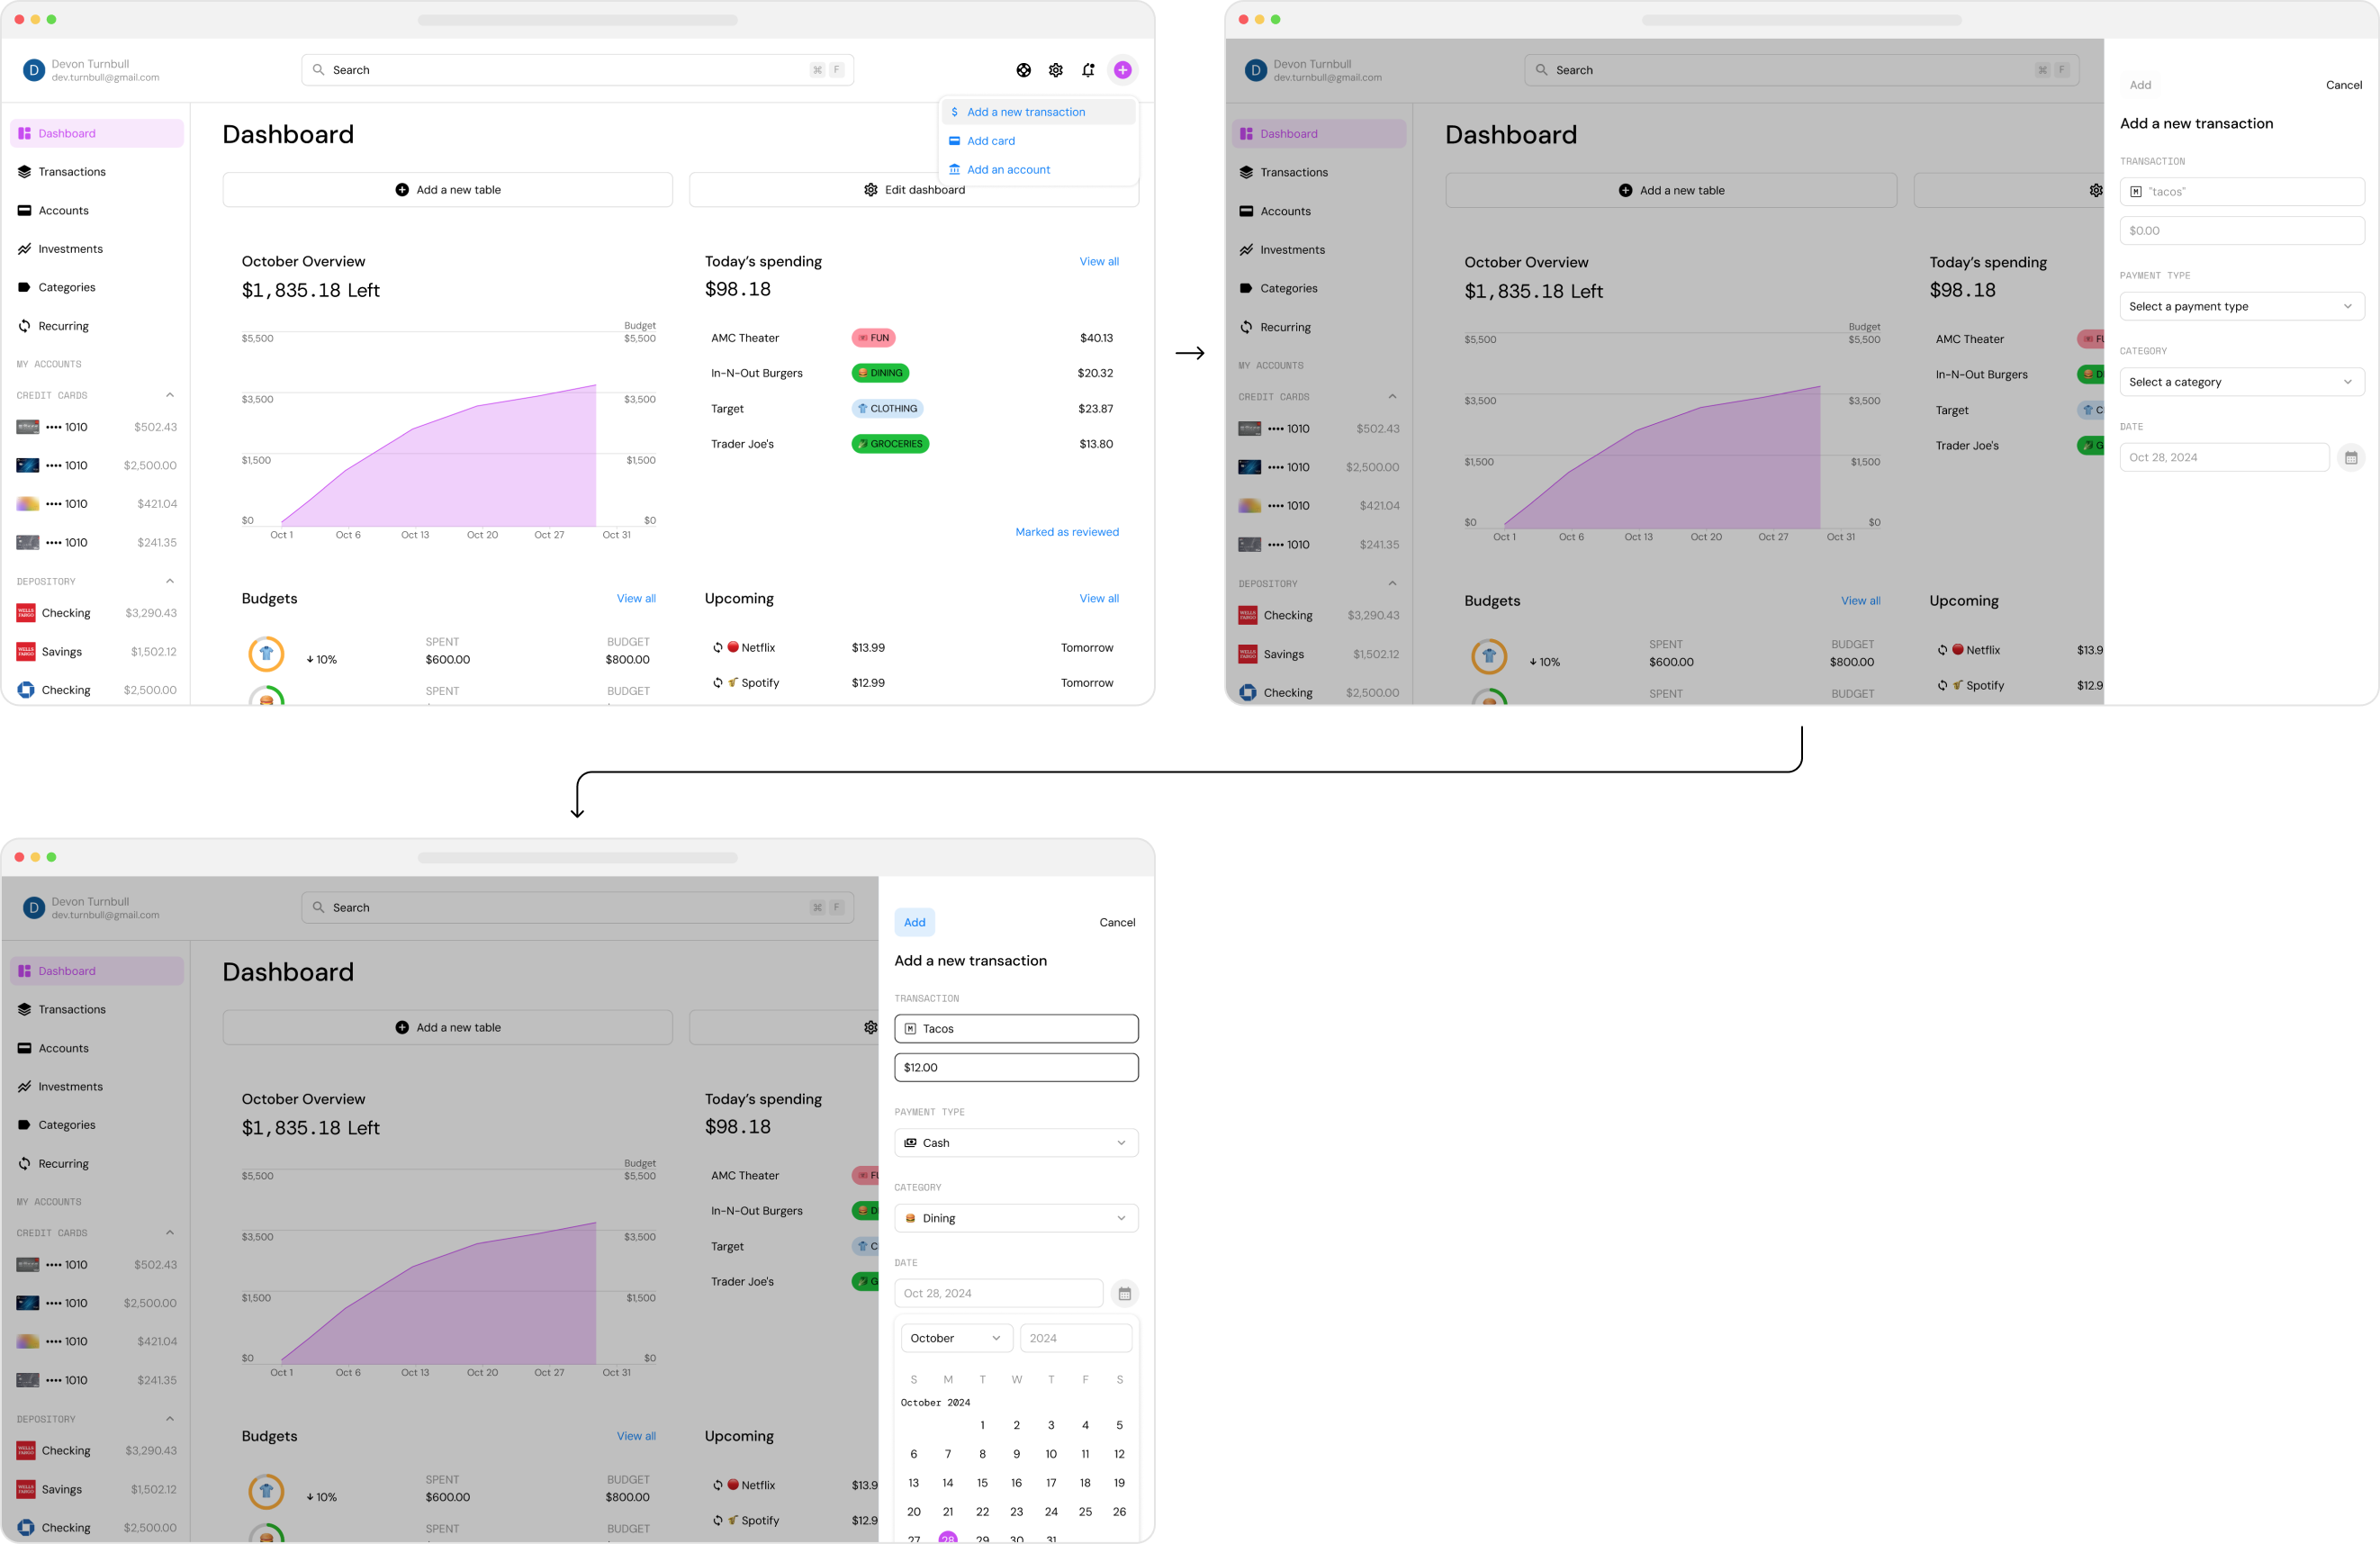Choose Add card from the menu

click(x=1038, y=141)
